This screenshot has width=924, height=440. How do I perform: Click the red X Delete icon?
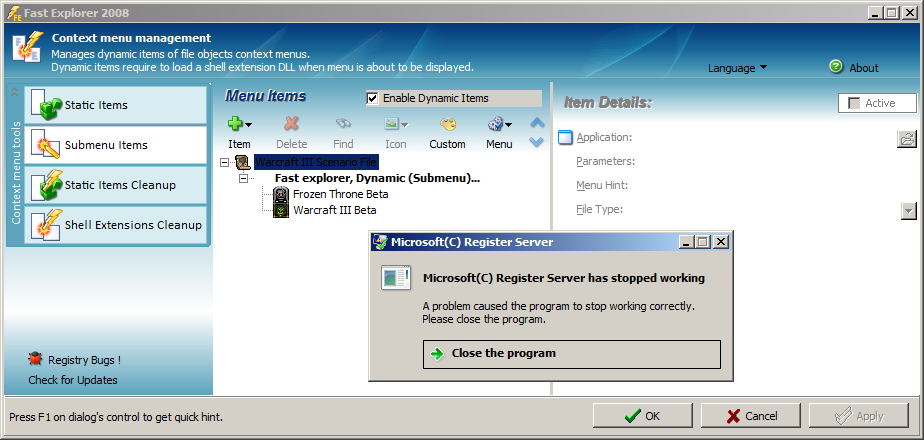pyautogui.click(x=291, y=124)
